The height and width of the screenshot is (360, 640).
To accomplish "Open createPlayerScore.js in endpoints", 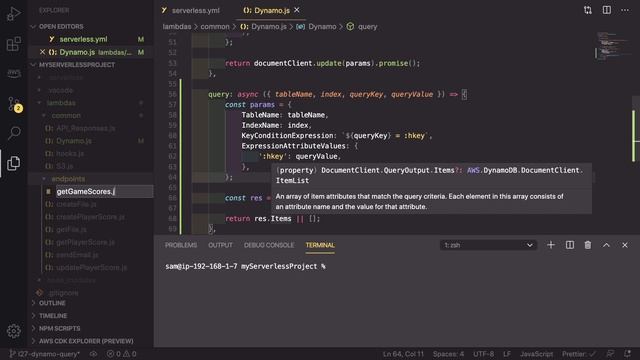I will coord(90,217).
